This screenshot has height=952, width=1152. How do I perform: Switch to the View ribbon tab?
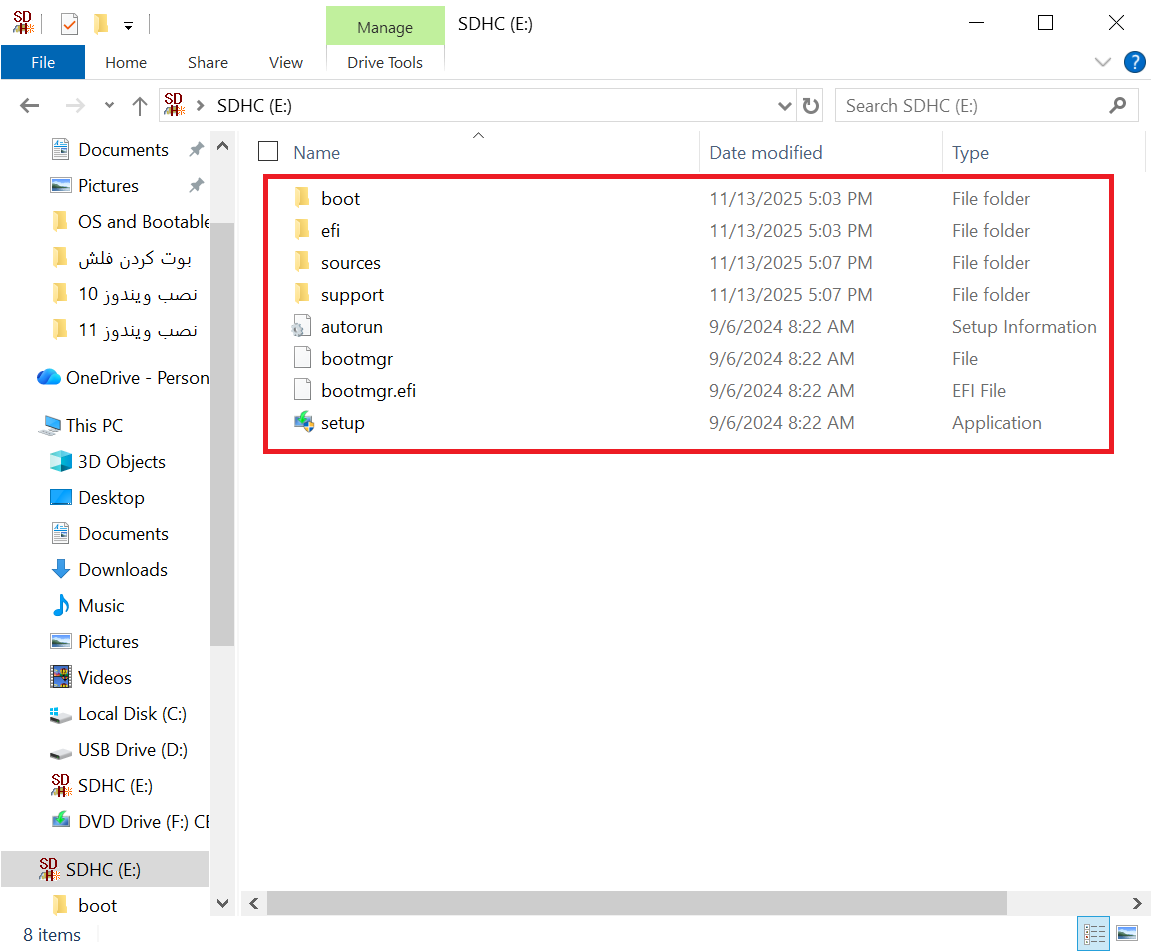[x=285, y=62]
